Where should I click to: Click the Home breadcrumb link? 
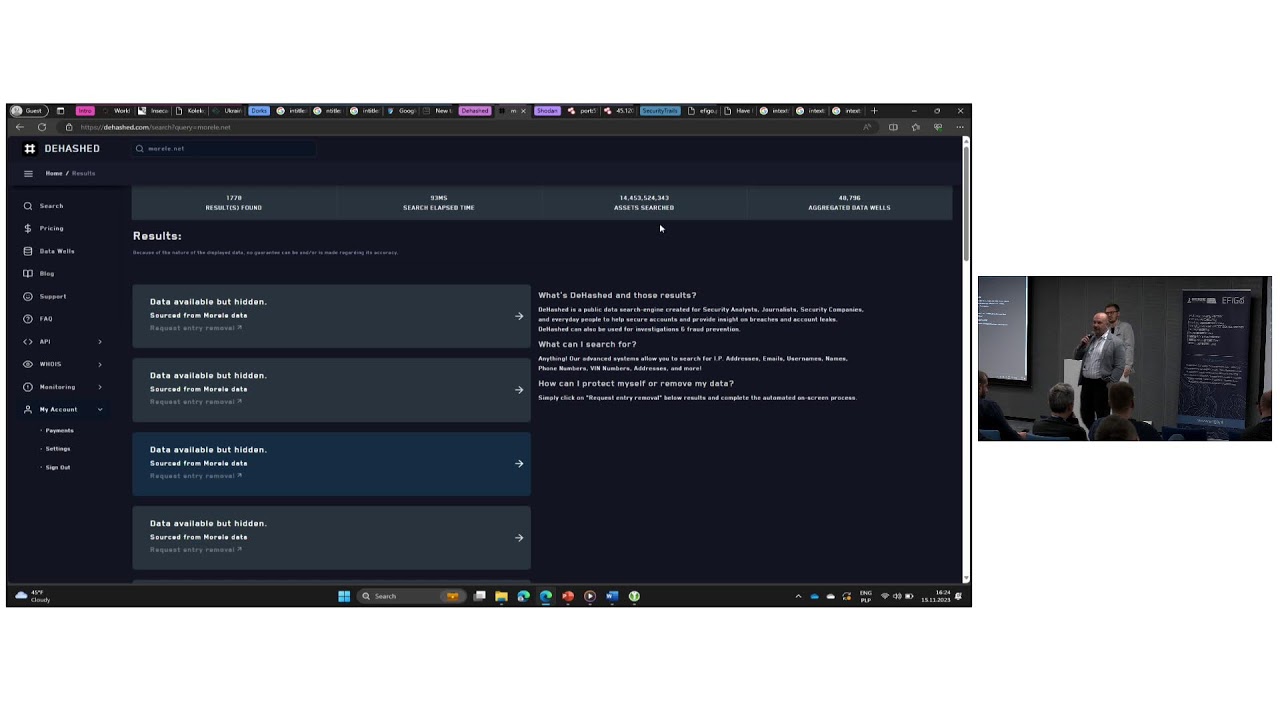click(x=54, y=173)
